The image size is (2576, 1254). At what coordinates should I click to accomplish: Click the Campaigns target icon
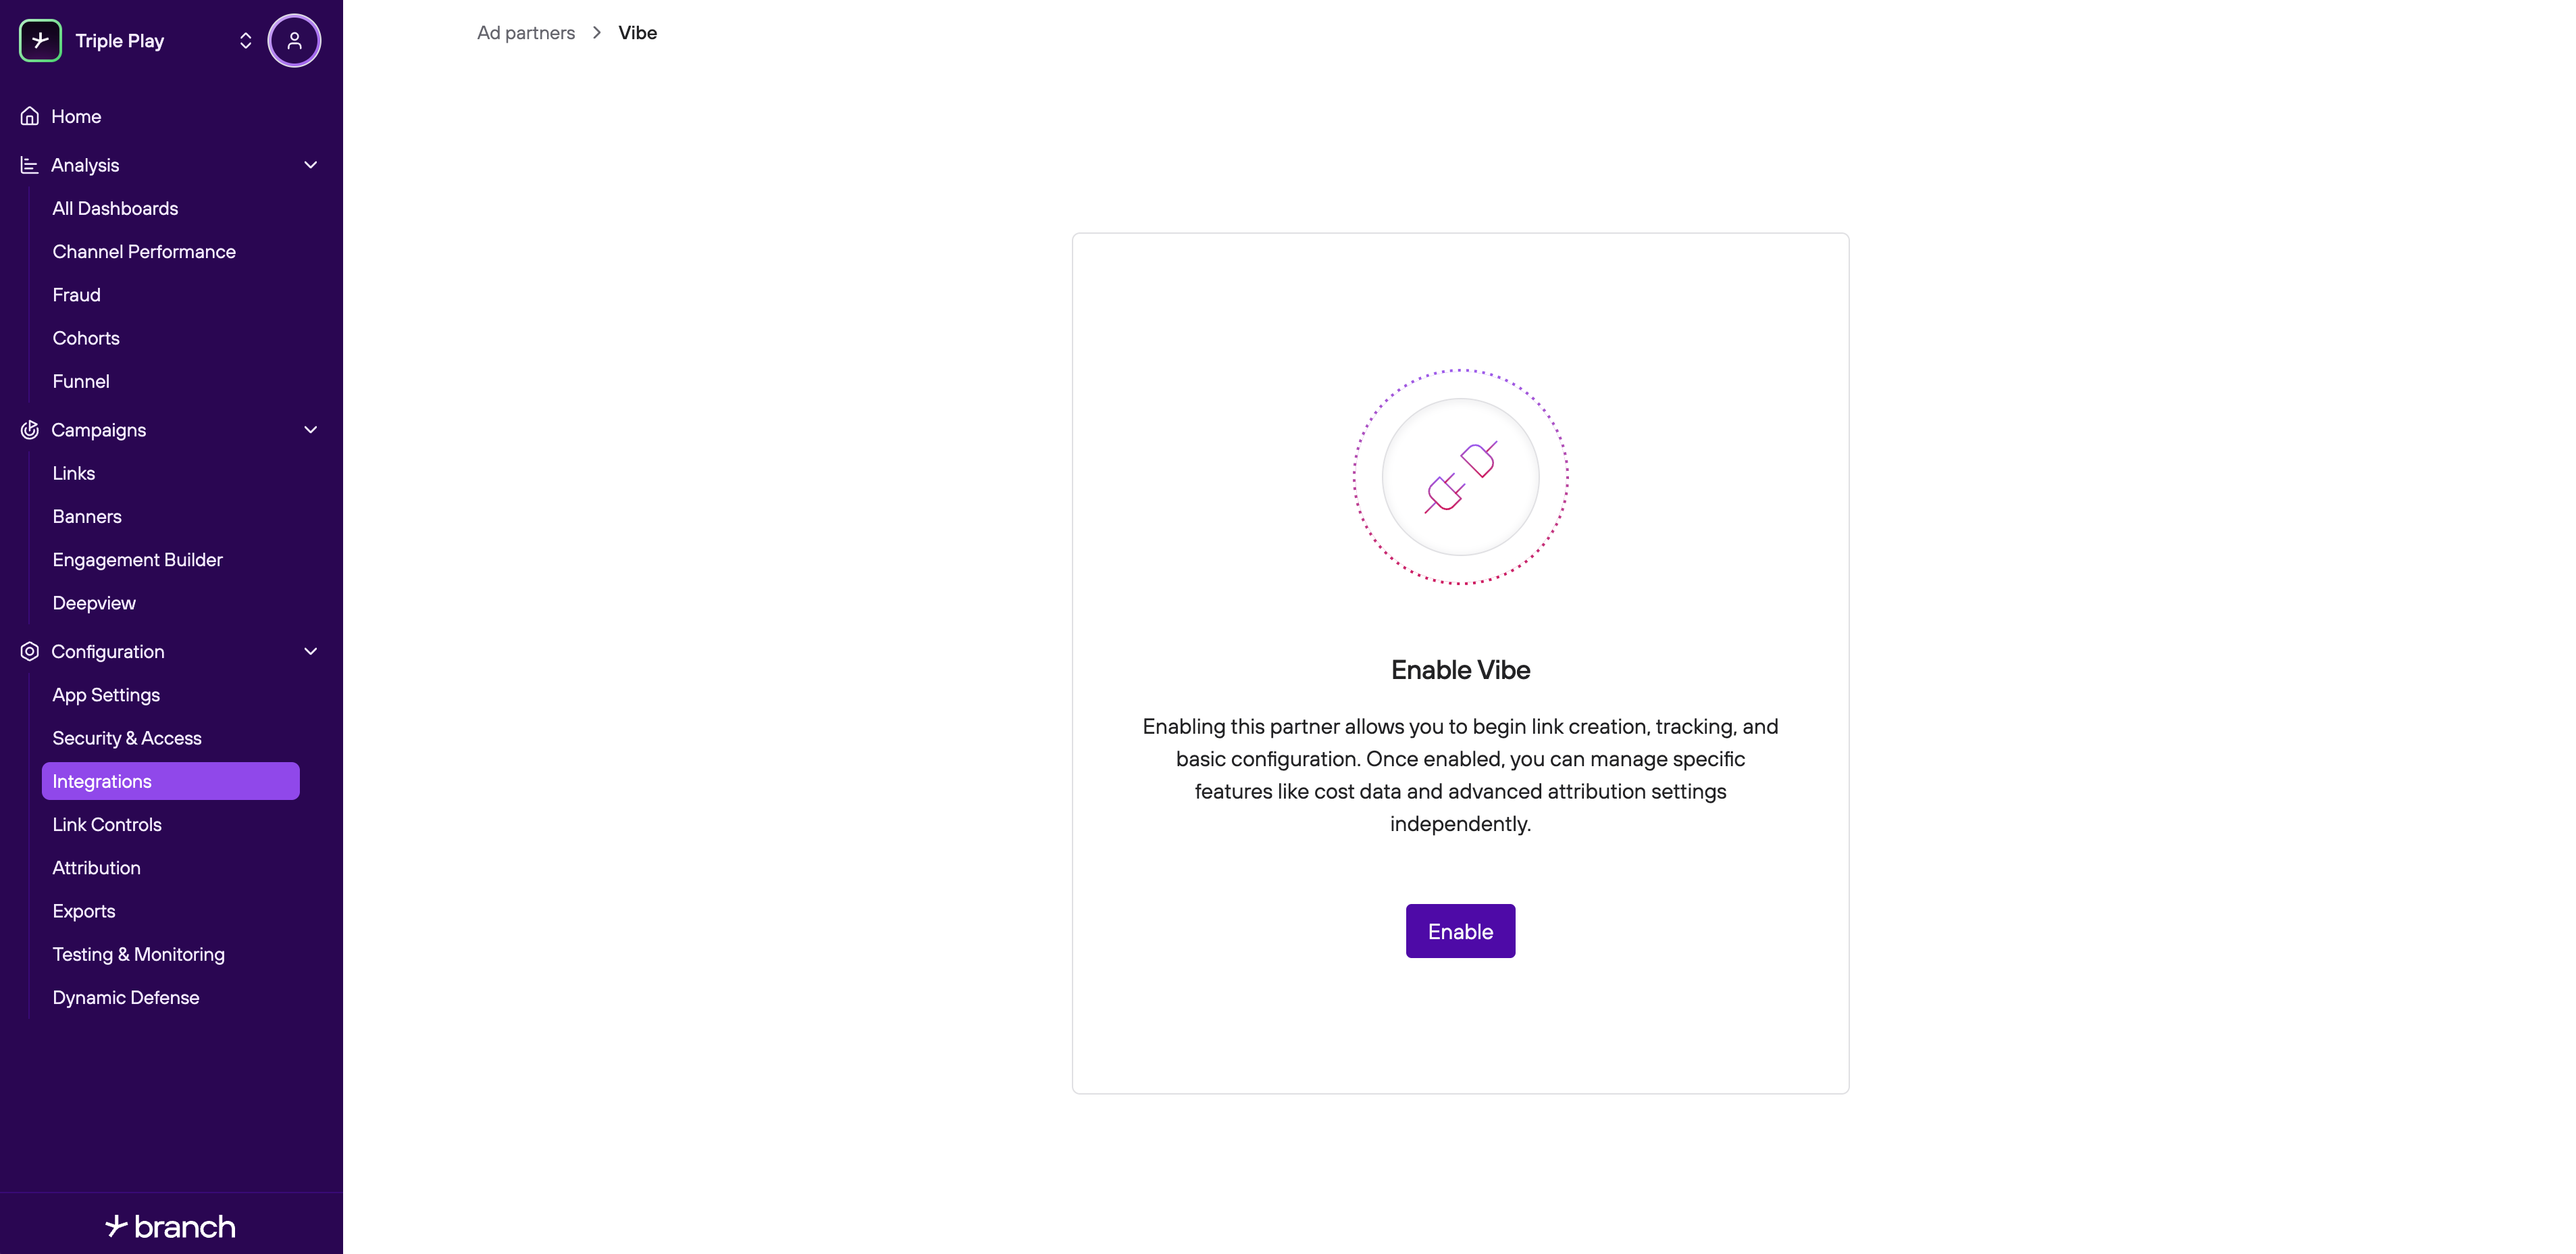[x=30, y=430]
